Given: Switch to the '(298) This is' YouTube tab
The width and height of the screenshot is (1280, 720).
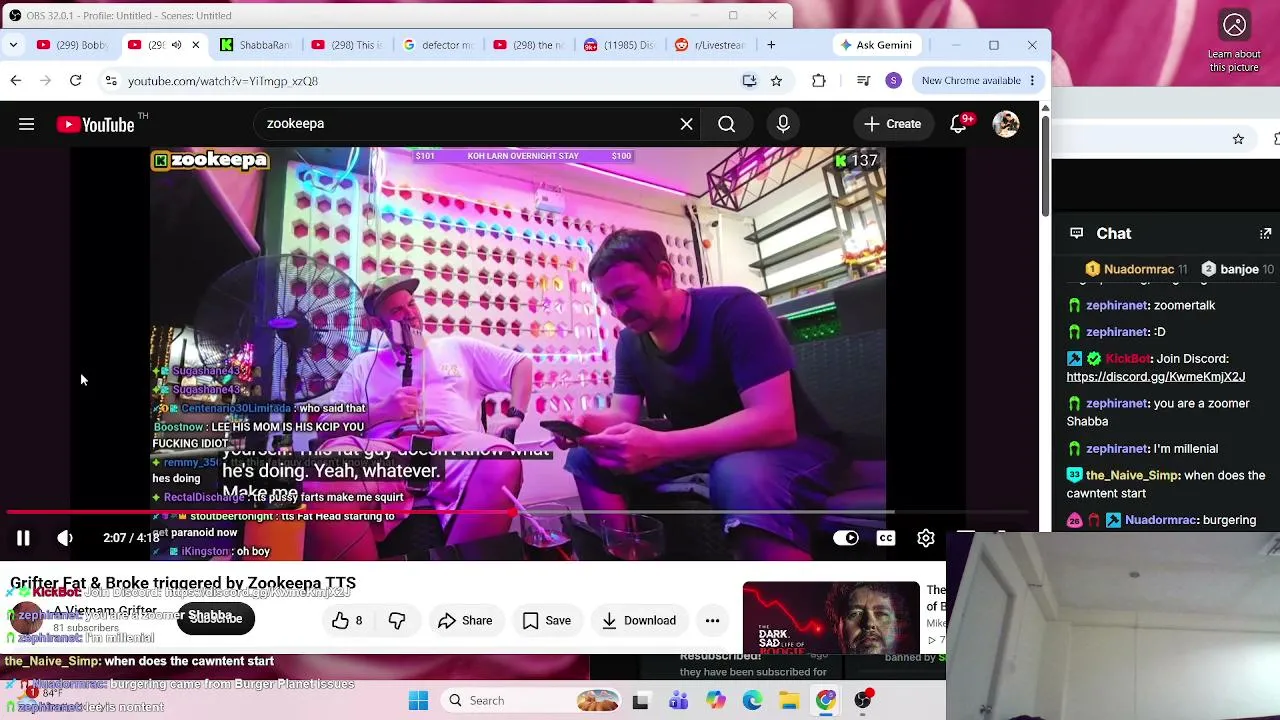Looking at the screenshot, I should click(347, 45).
